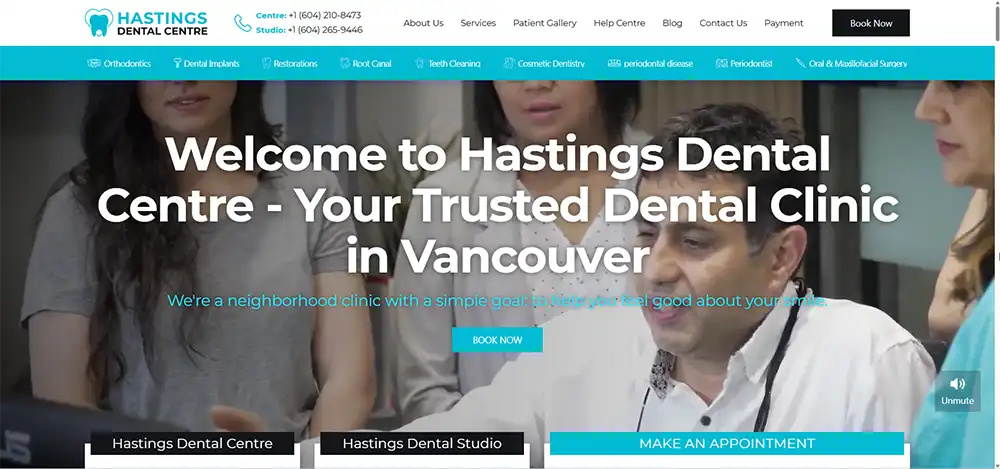Click the Dental Implants icon
Screen dimensions: 1000x469
tap(176, 63)
